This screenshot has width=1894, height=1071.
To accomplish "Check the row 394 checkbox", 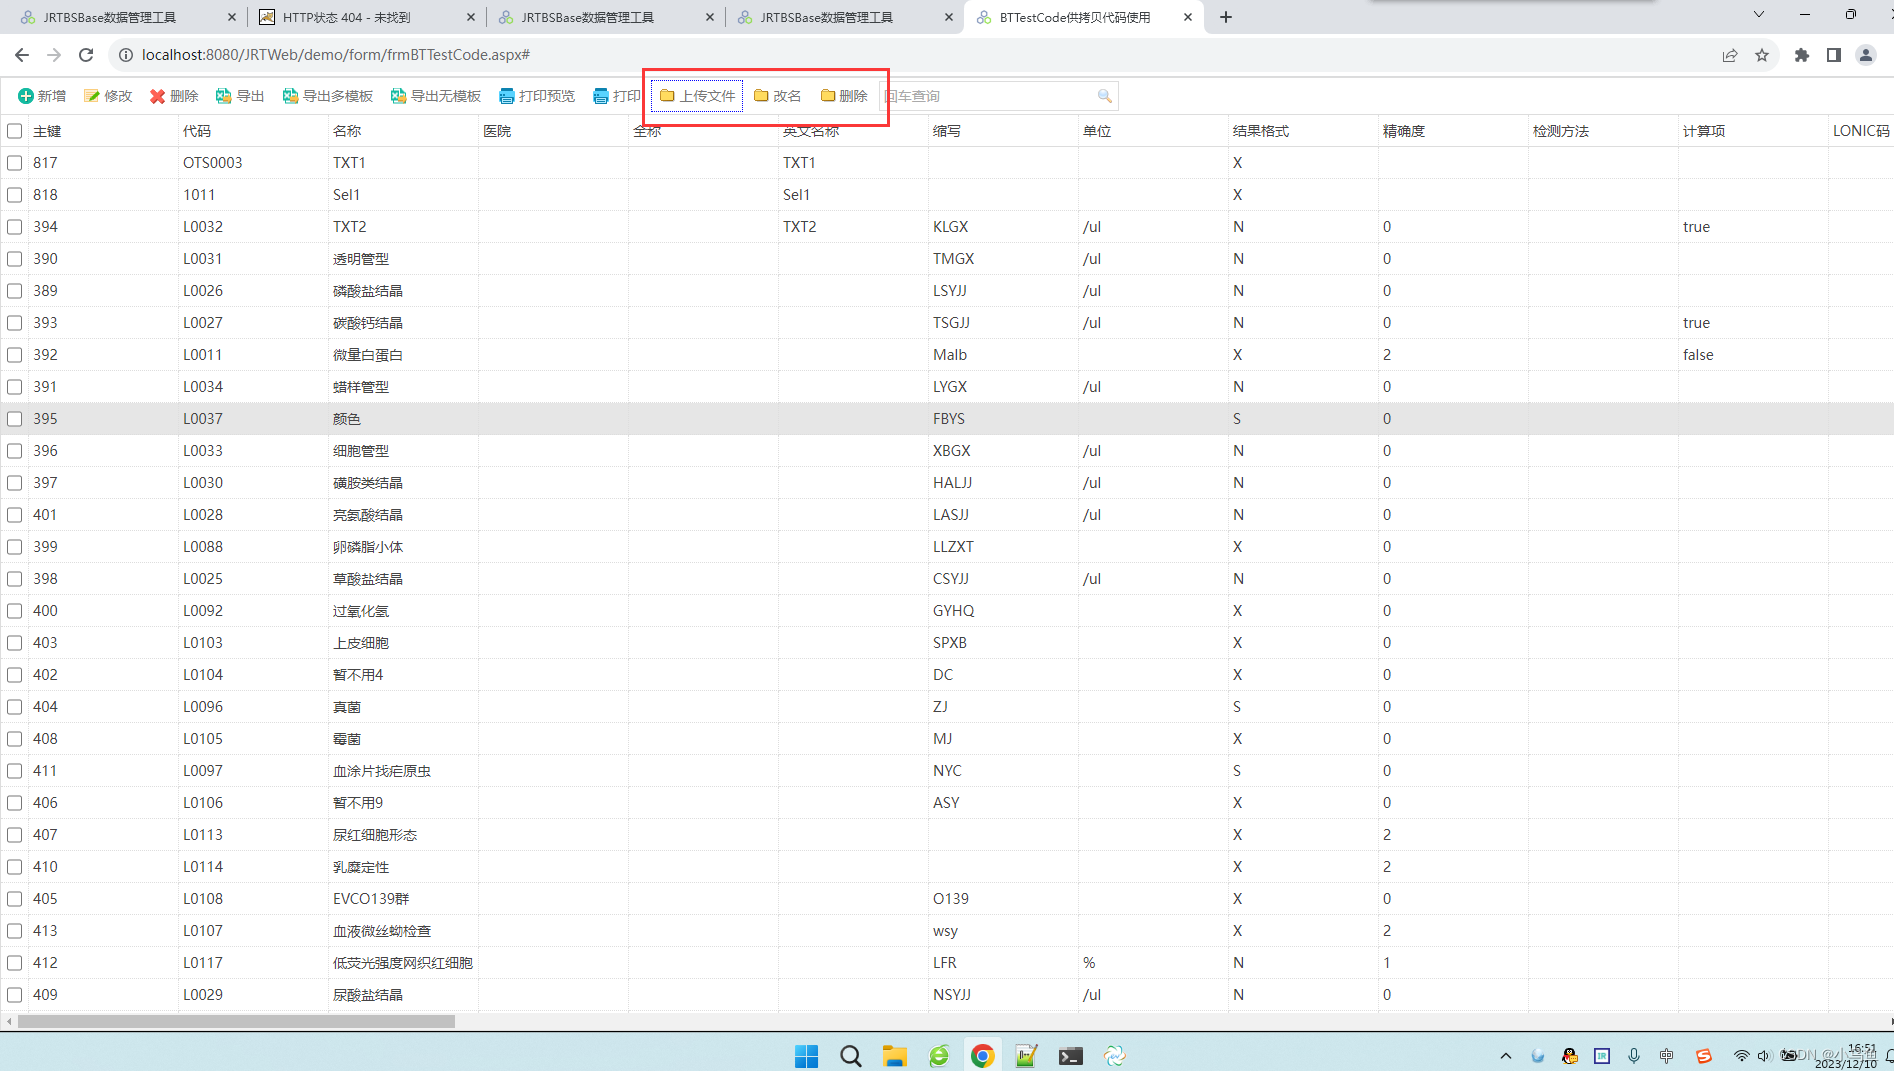I will point(15,227).
